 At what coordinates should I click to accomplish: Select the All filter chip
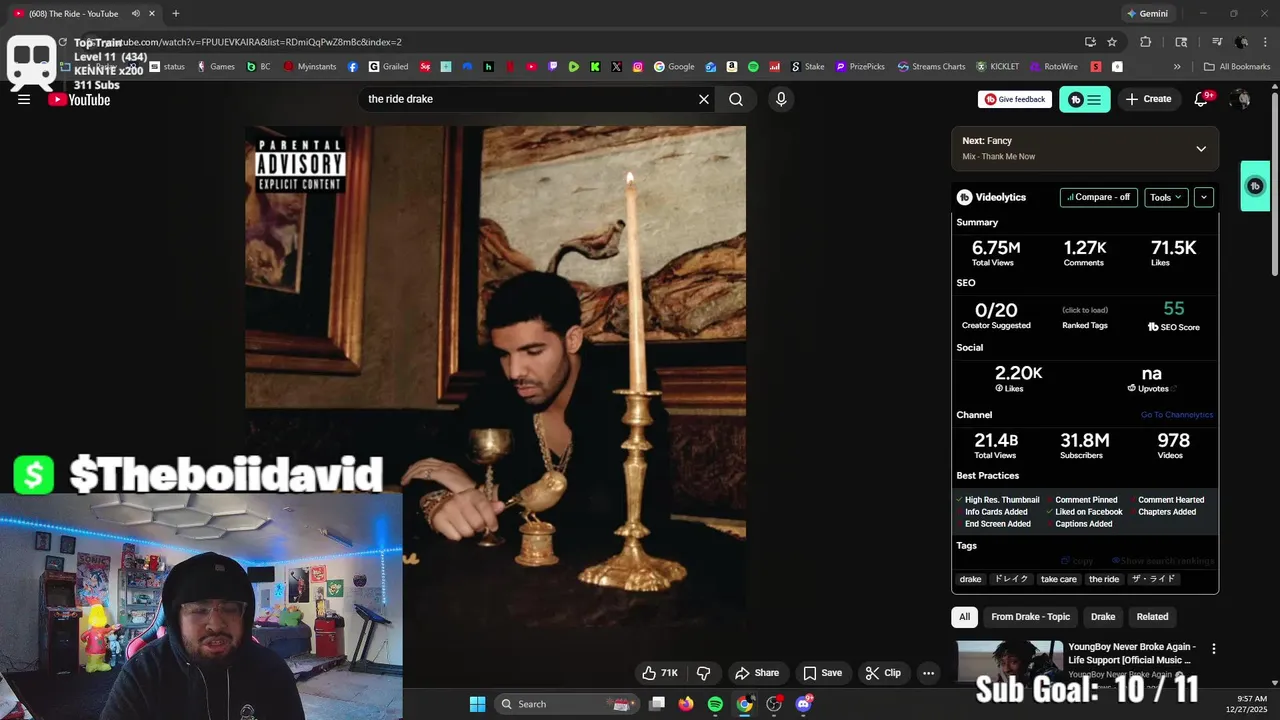click(964, 617)
